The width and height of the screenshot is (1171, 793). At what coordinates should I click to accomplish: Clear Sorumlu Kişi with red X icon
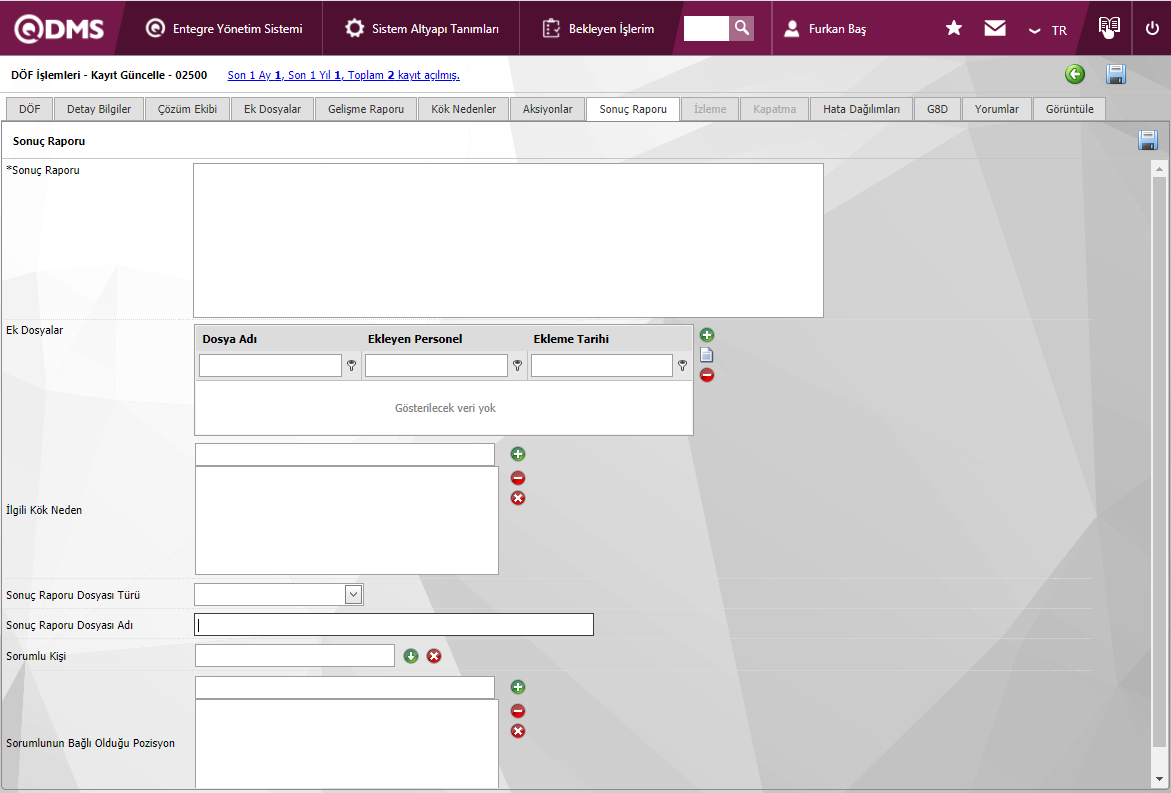(x=434, y=656)
